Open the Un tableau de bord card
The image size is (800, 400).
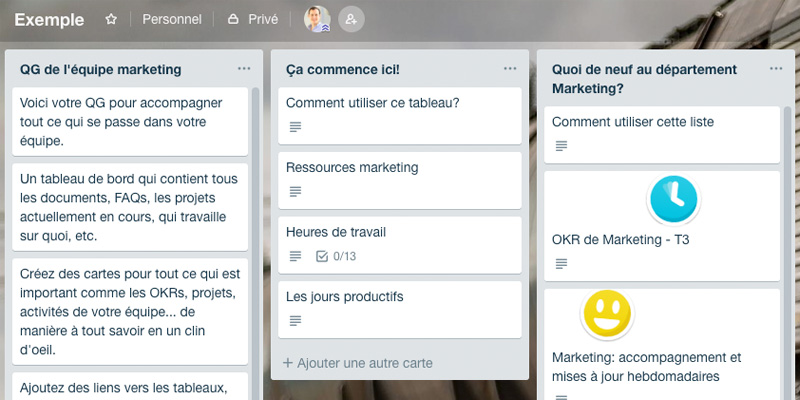click(130, 207)
